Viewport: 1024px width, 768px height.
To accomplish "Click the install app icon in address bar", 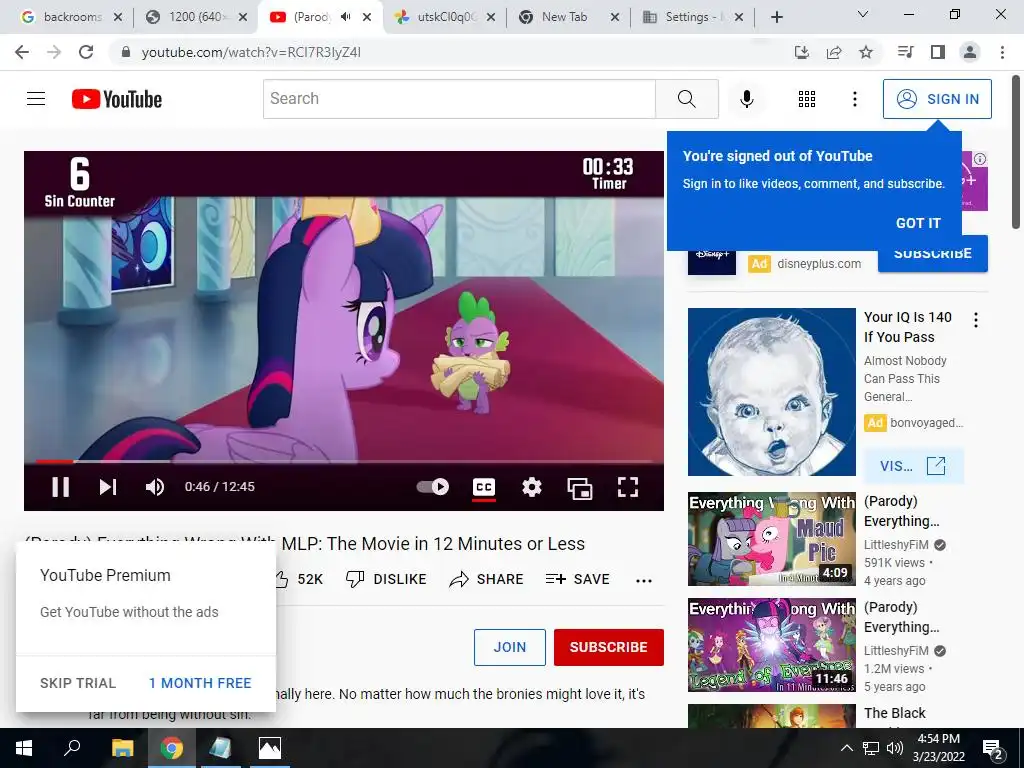I will point(802,52).
